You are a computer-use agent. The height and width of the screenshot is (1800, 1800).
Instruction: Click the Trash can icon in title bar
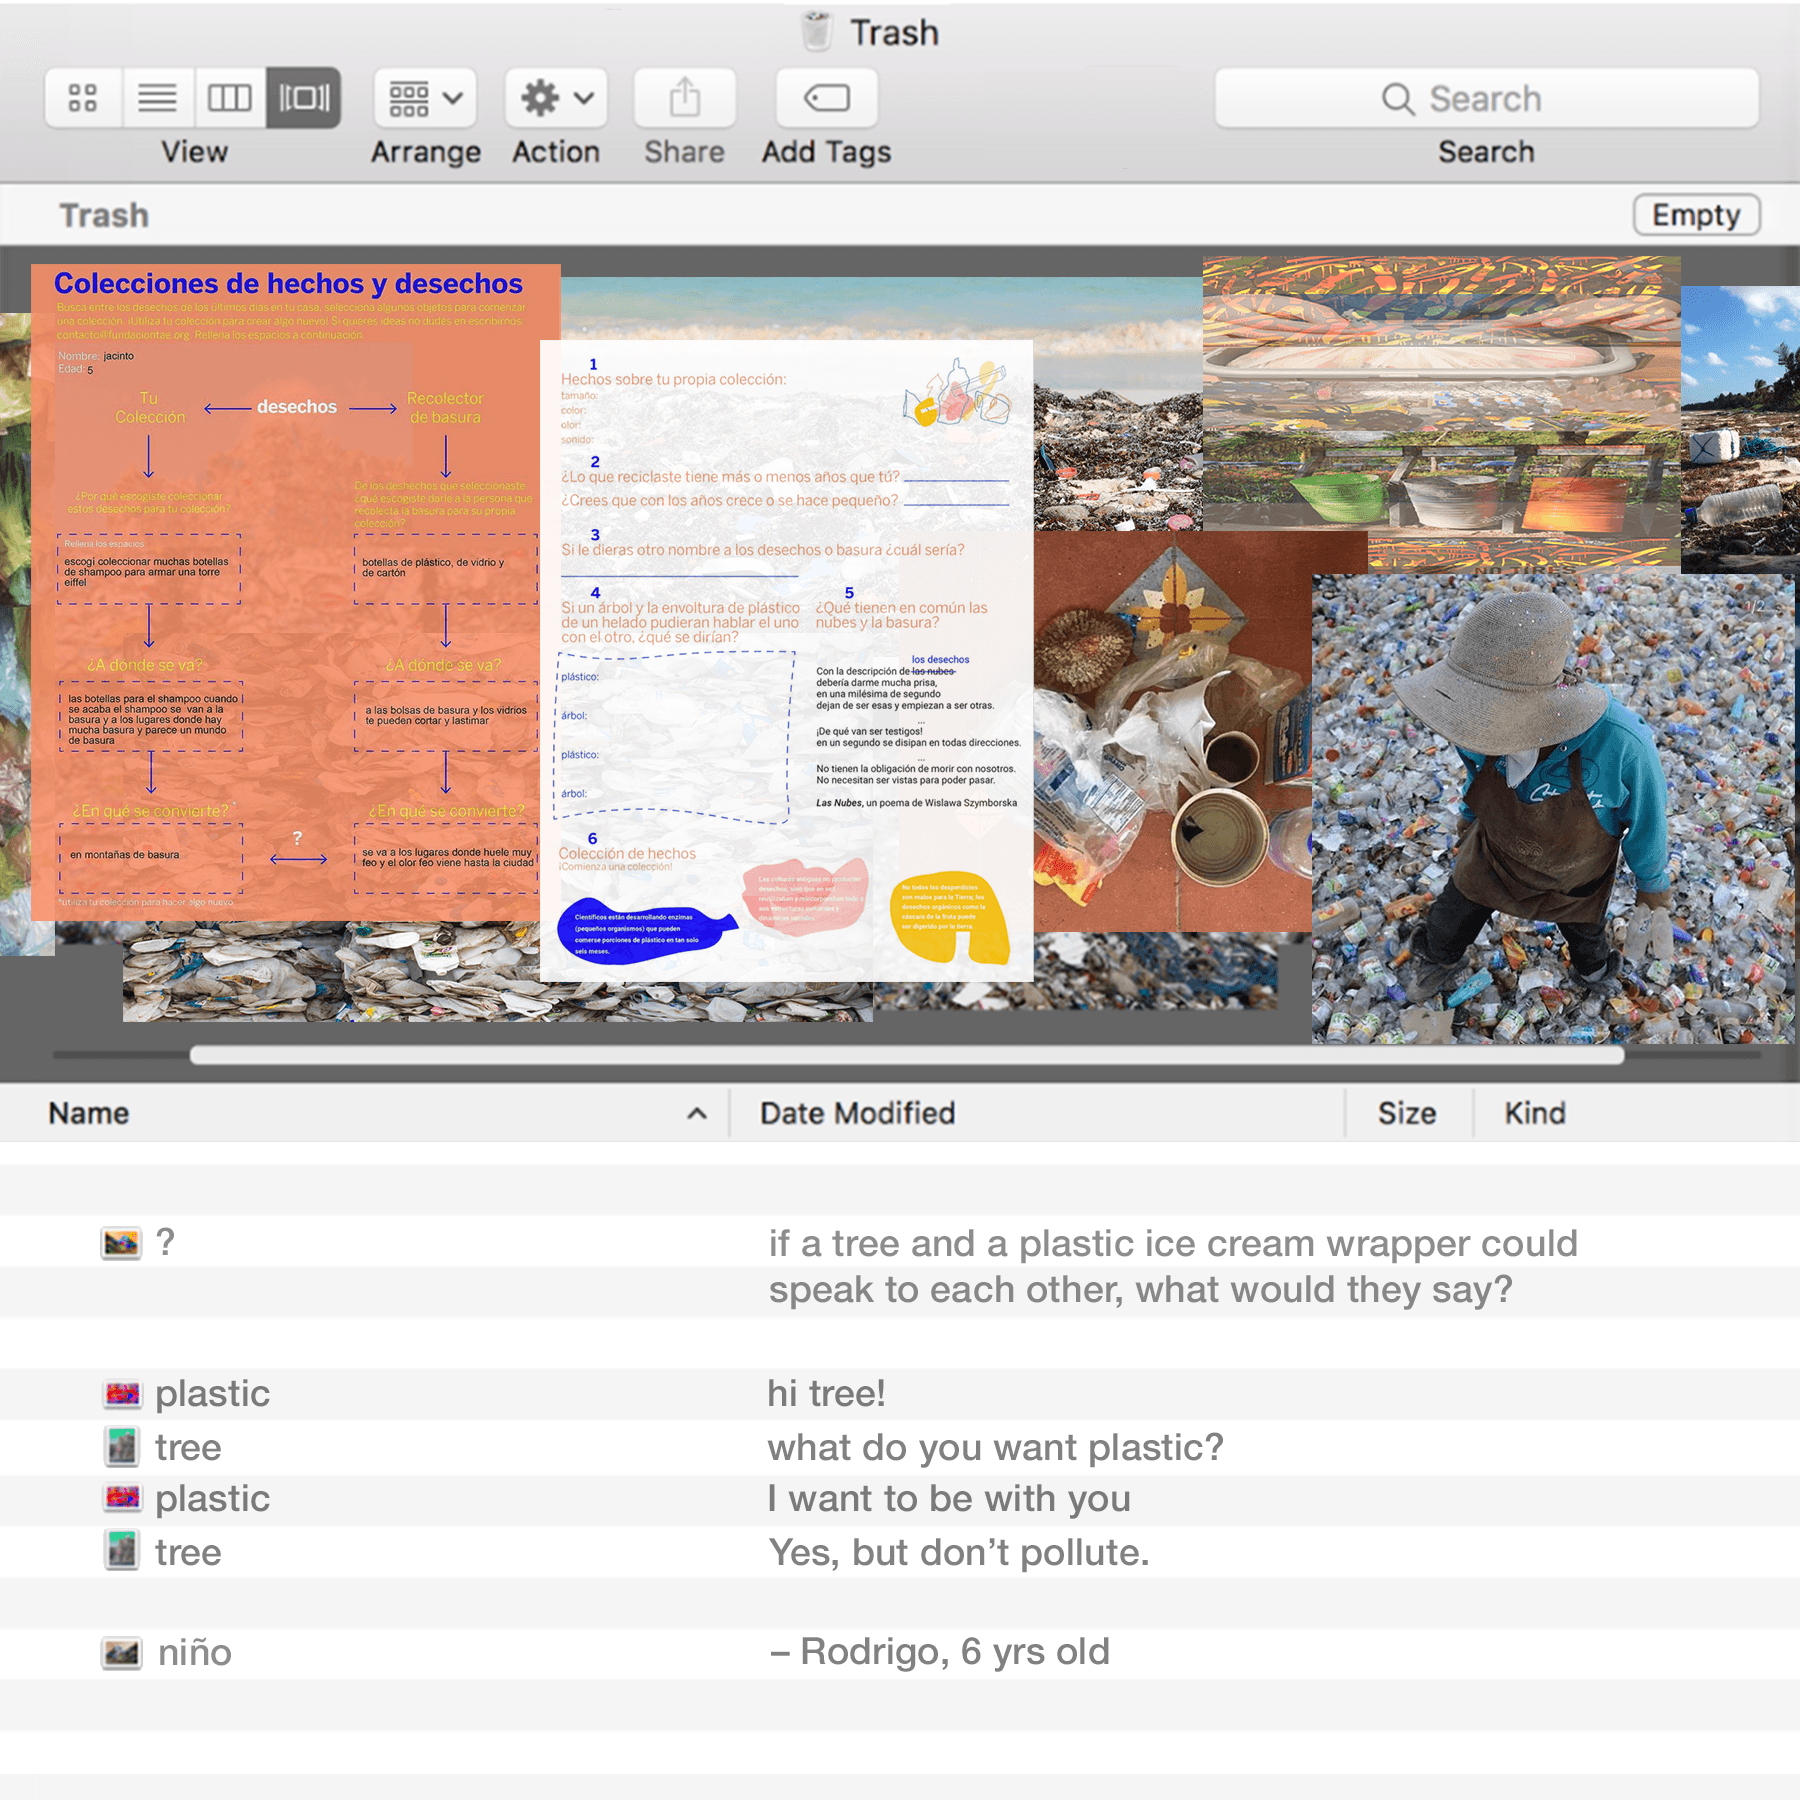pos(818,31)
